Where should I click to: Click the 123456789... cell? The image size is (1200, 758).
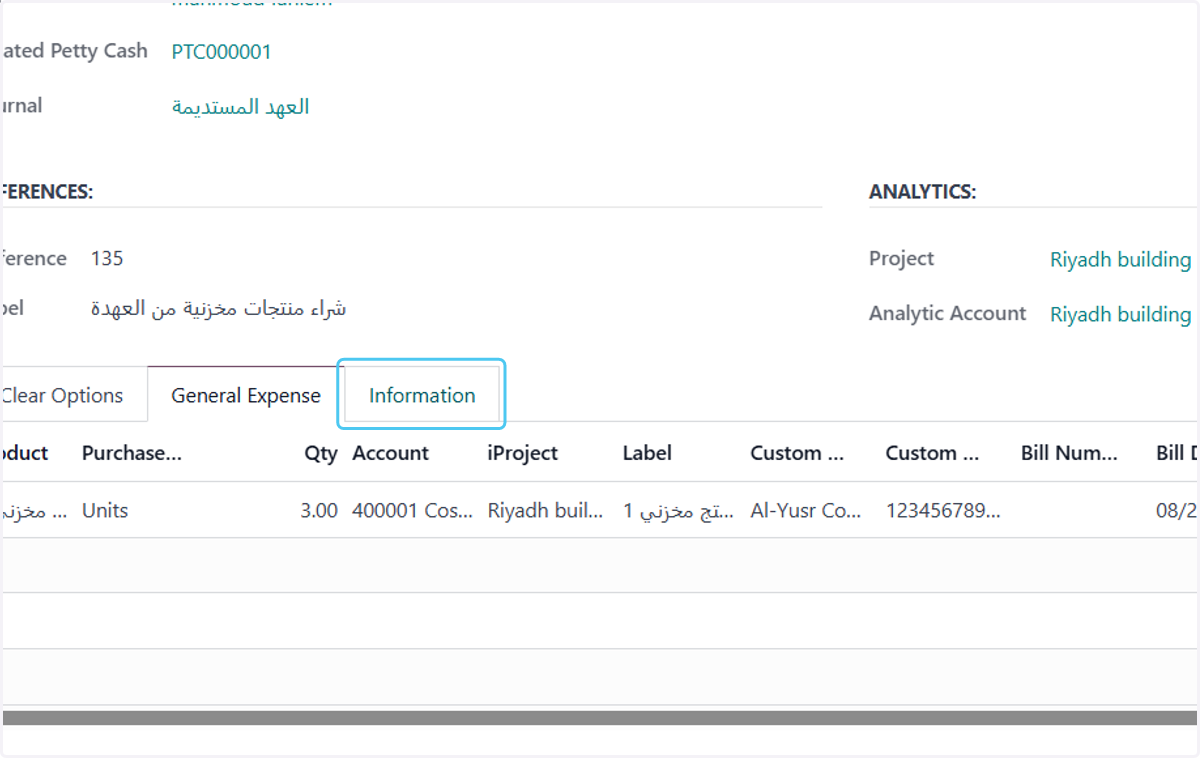(943, 510)
